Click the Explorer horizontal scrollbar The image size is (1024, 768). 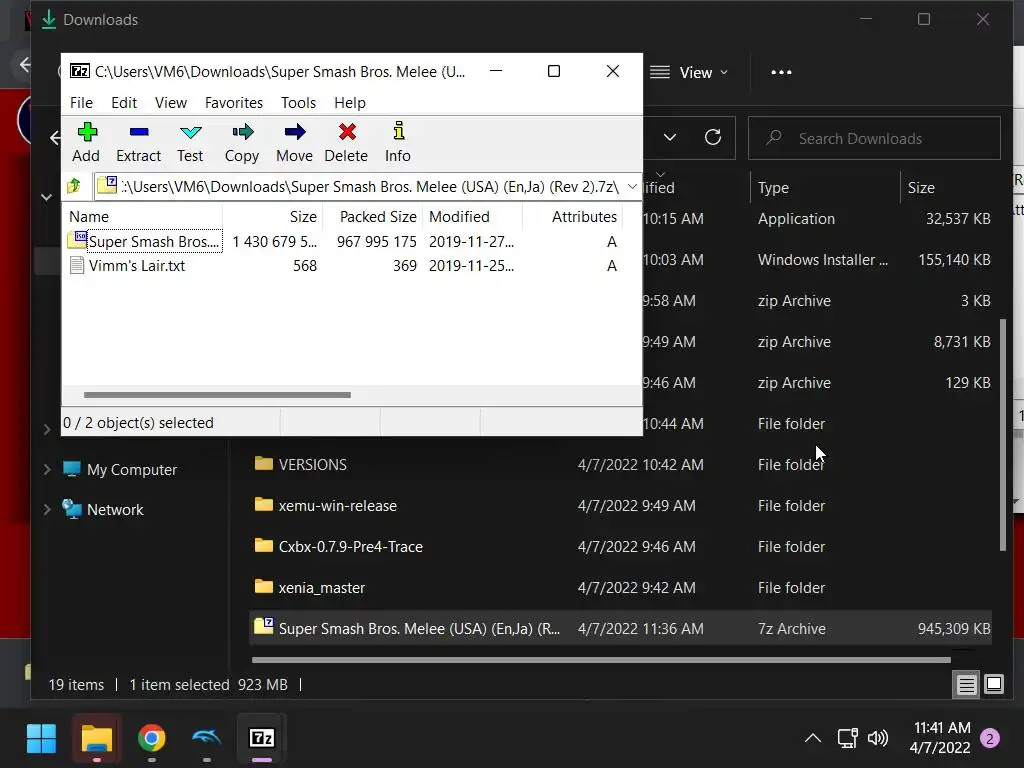pos(601,660)
